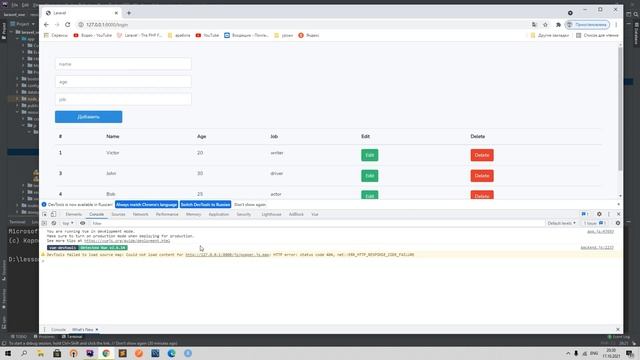Close the Laravel browser tab
640x360 pixels.
click(x=116, y=13)
